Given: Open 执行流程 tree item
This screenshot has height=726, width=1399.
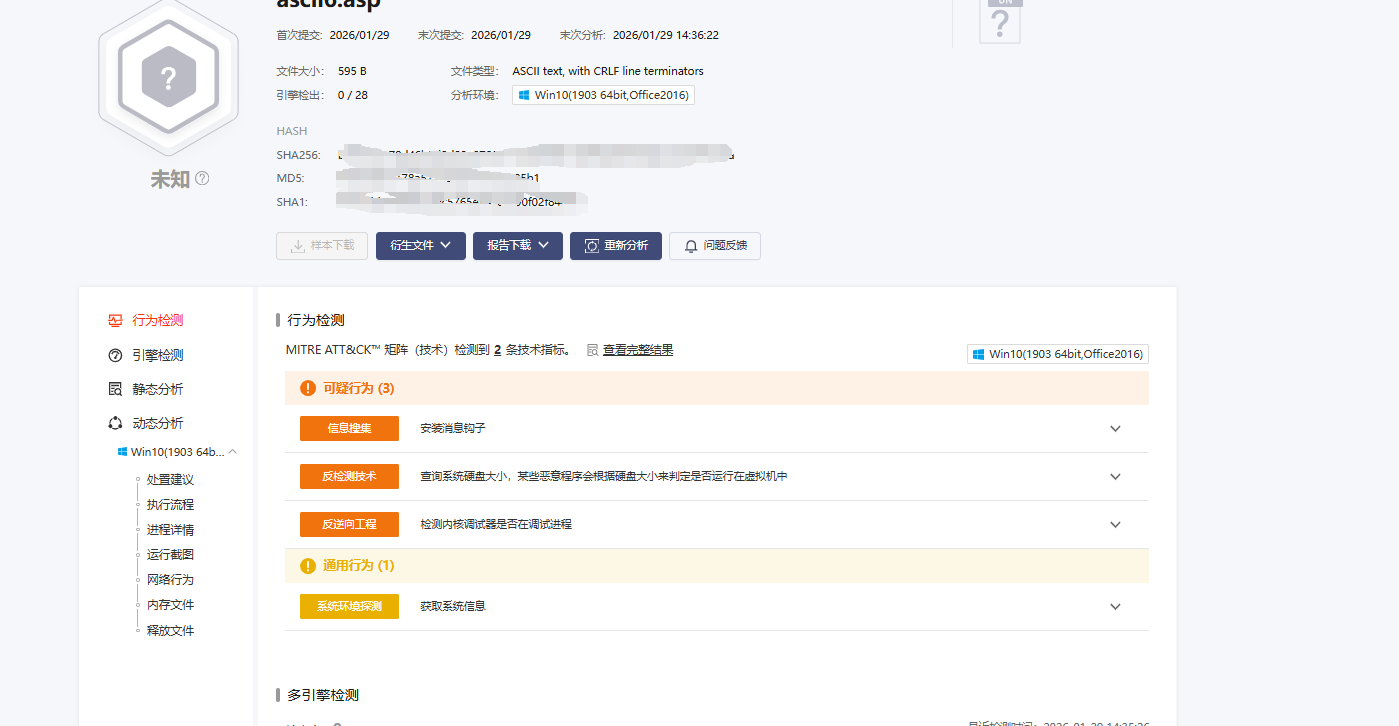Looking at the screenshot, I should [170, 505].
